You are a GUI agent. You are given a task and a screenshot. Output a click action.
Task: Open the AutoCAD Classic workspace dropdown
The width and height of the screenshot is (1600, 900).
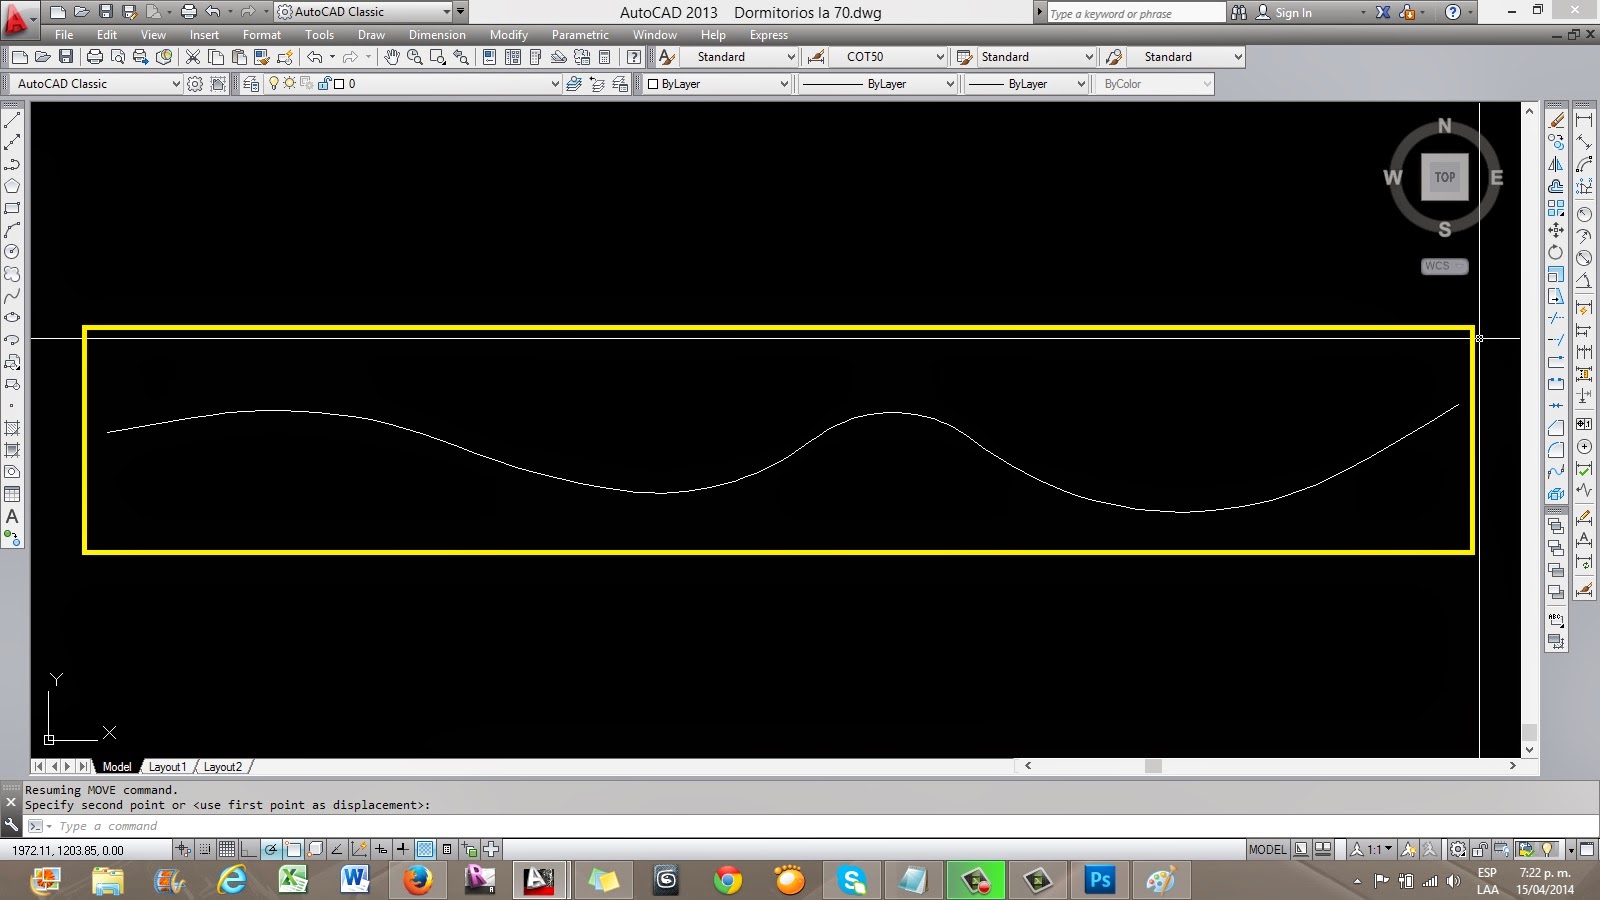click(x=97, y=84)
